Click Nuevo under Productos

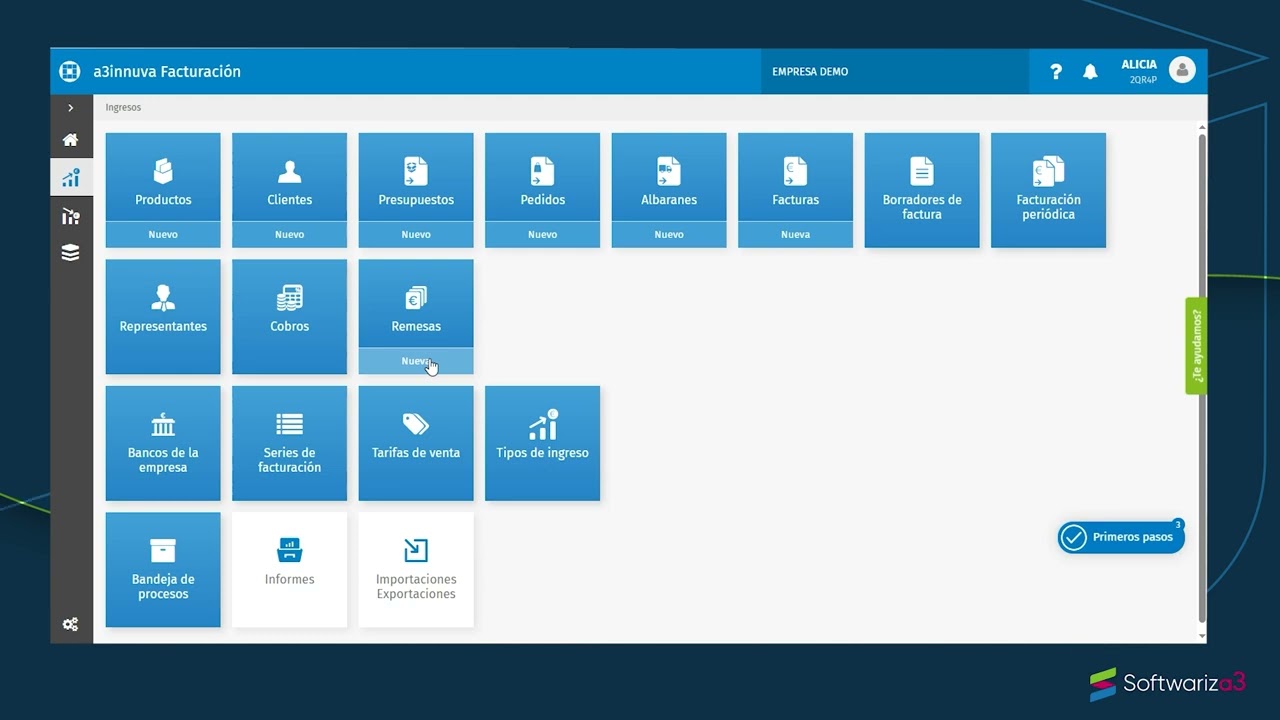coord(163,235)
